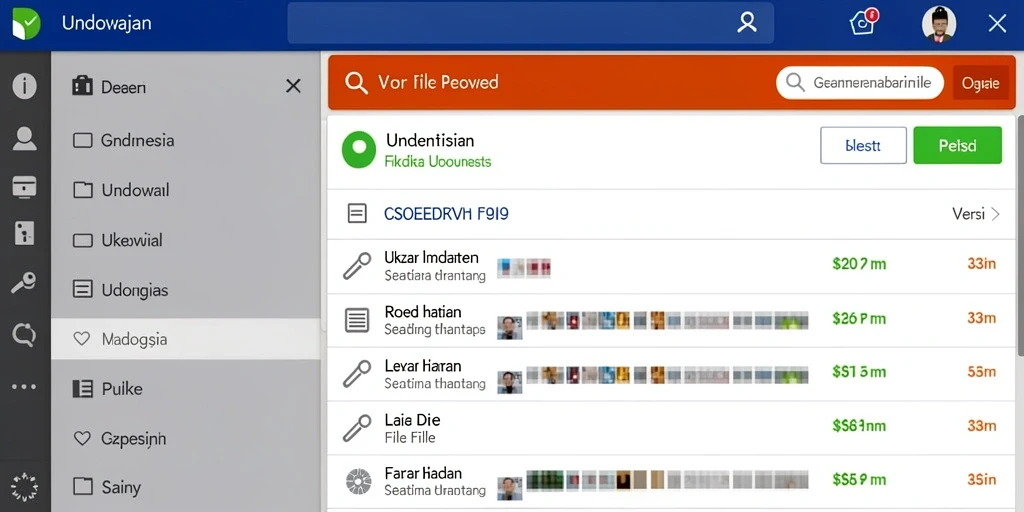Click the disc icon in Farar Hadan row
Viewport: 1024px width, 512px height.
357,483
